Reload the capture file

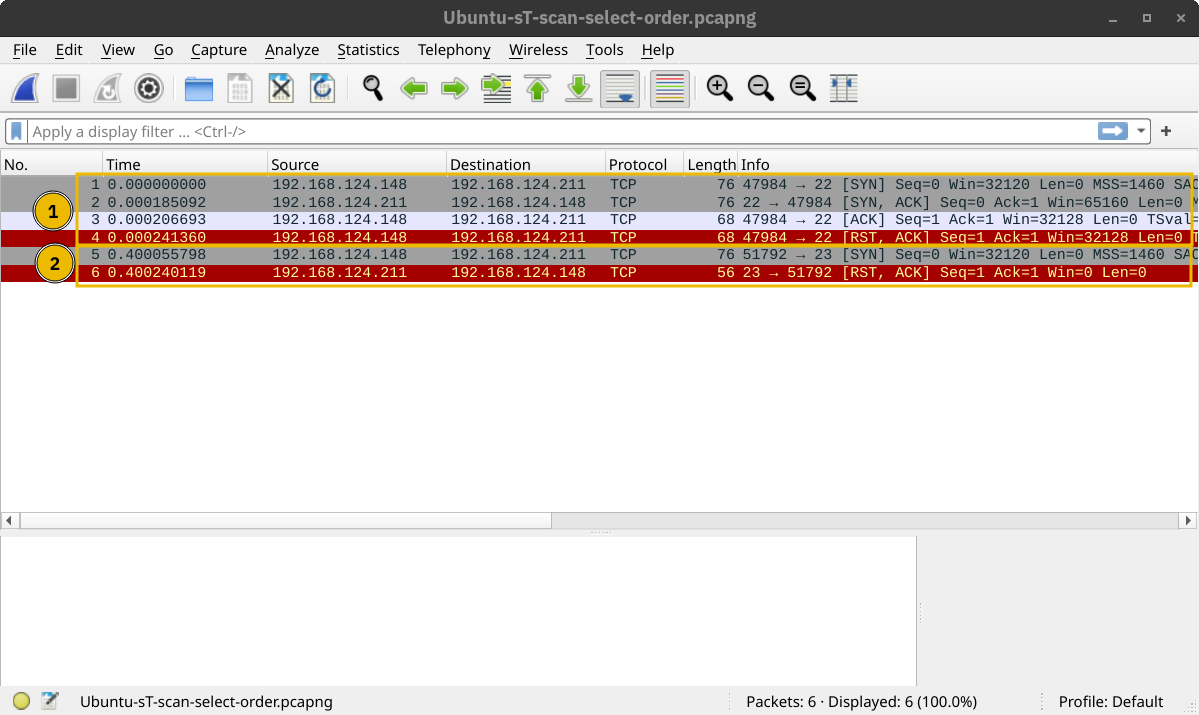(x=322, y=89)
